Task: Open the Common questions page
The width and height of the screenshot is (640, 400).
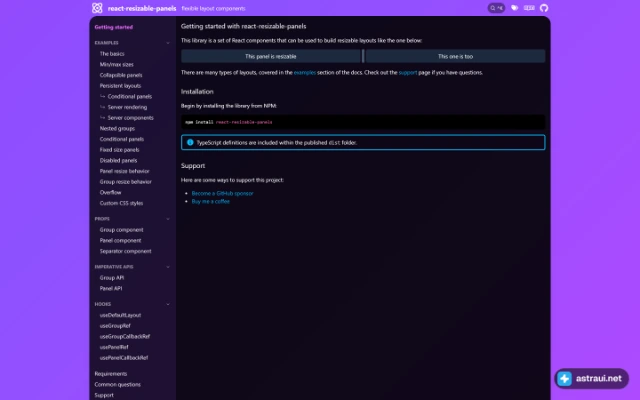Action: coord(117,384)
